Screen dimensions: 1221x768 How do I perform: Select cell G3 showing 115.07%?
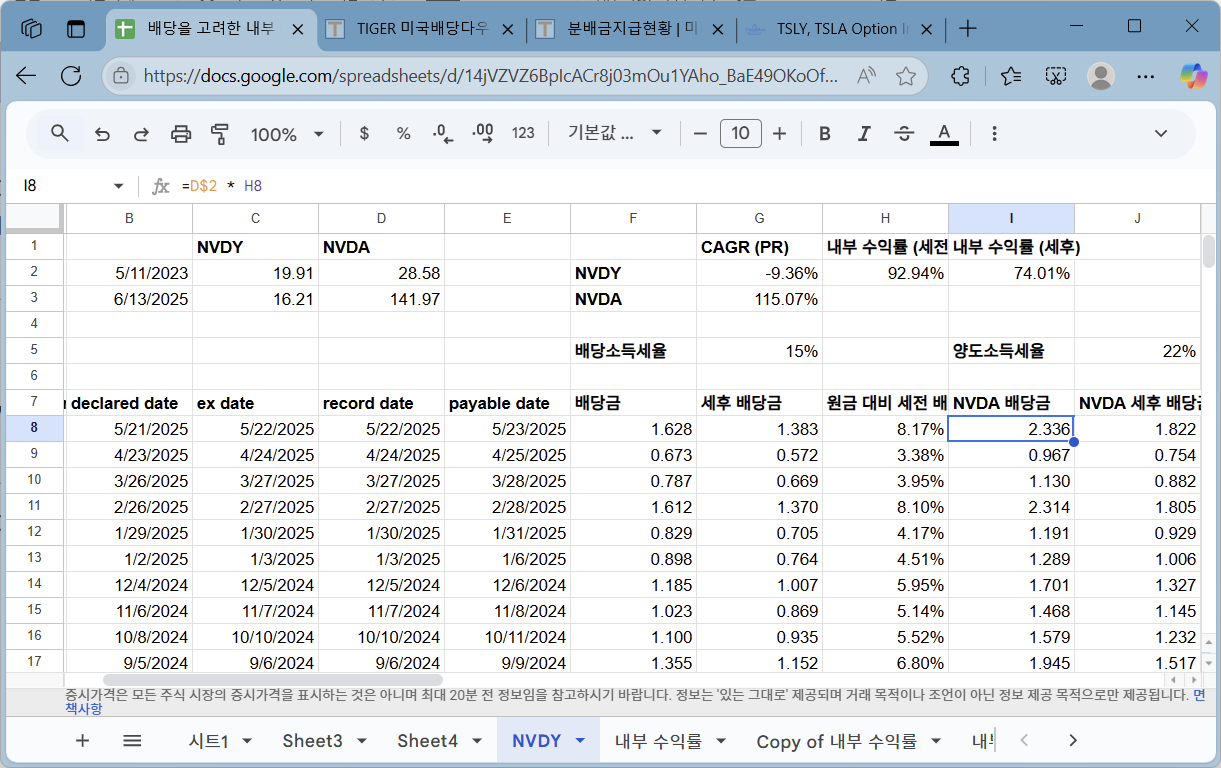click(x=760, y=299)
